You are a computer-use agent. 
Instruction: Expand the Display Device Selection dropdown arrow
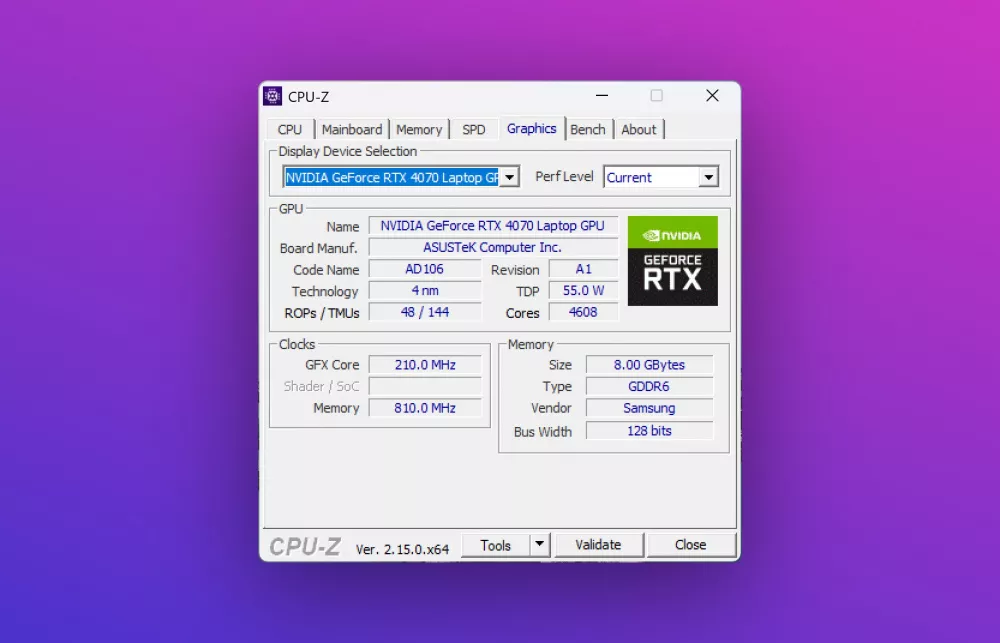[x=510, y=177]
